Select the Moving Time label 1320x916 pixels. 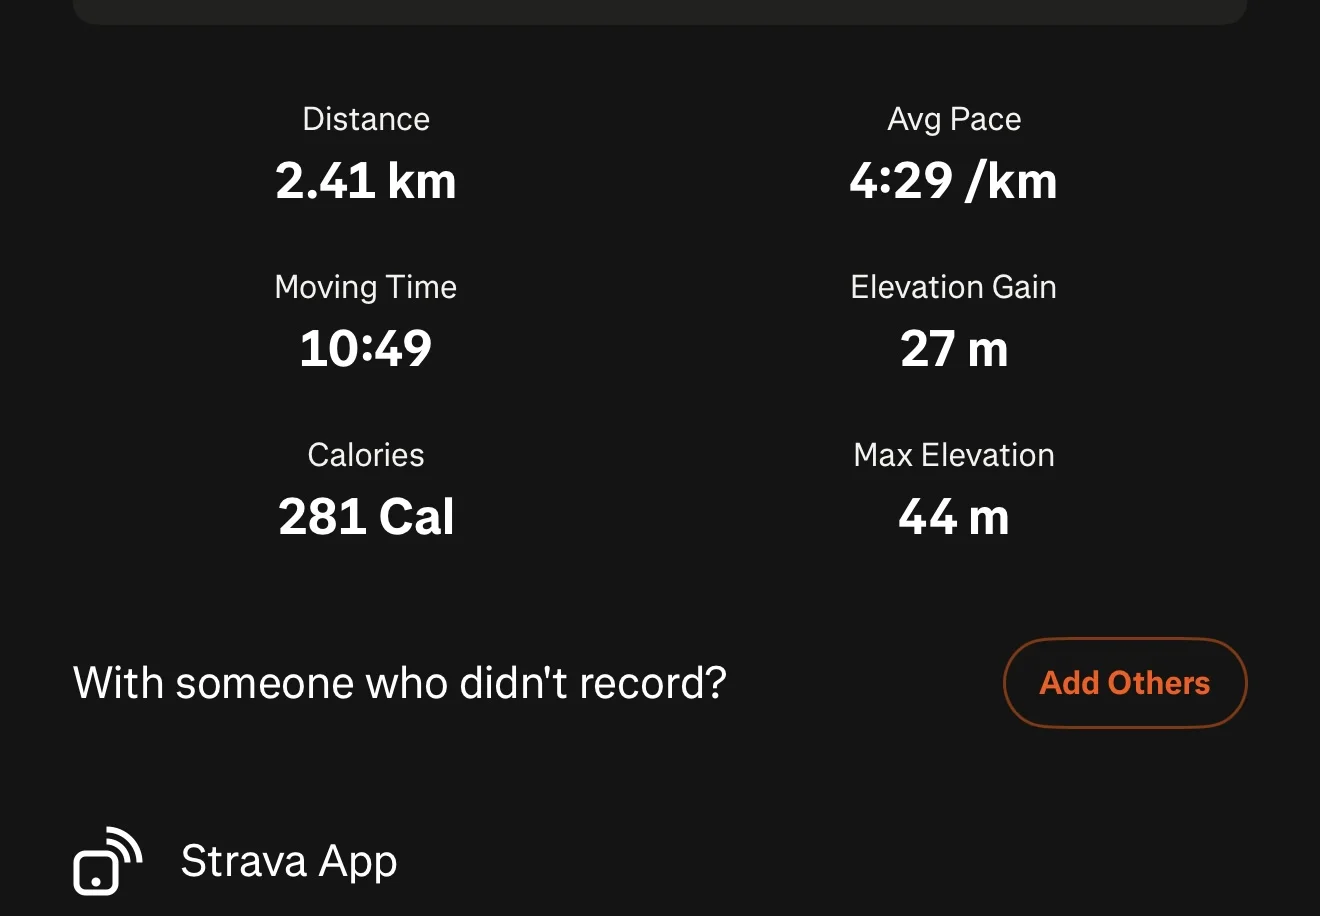point(366,287)
